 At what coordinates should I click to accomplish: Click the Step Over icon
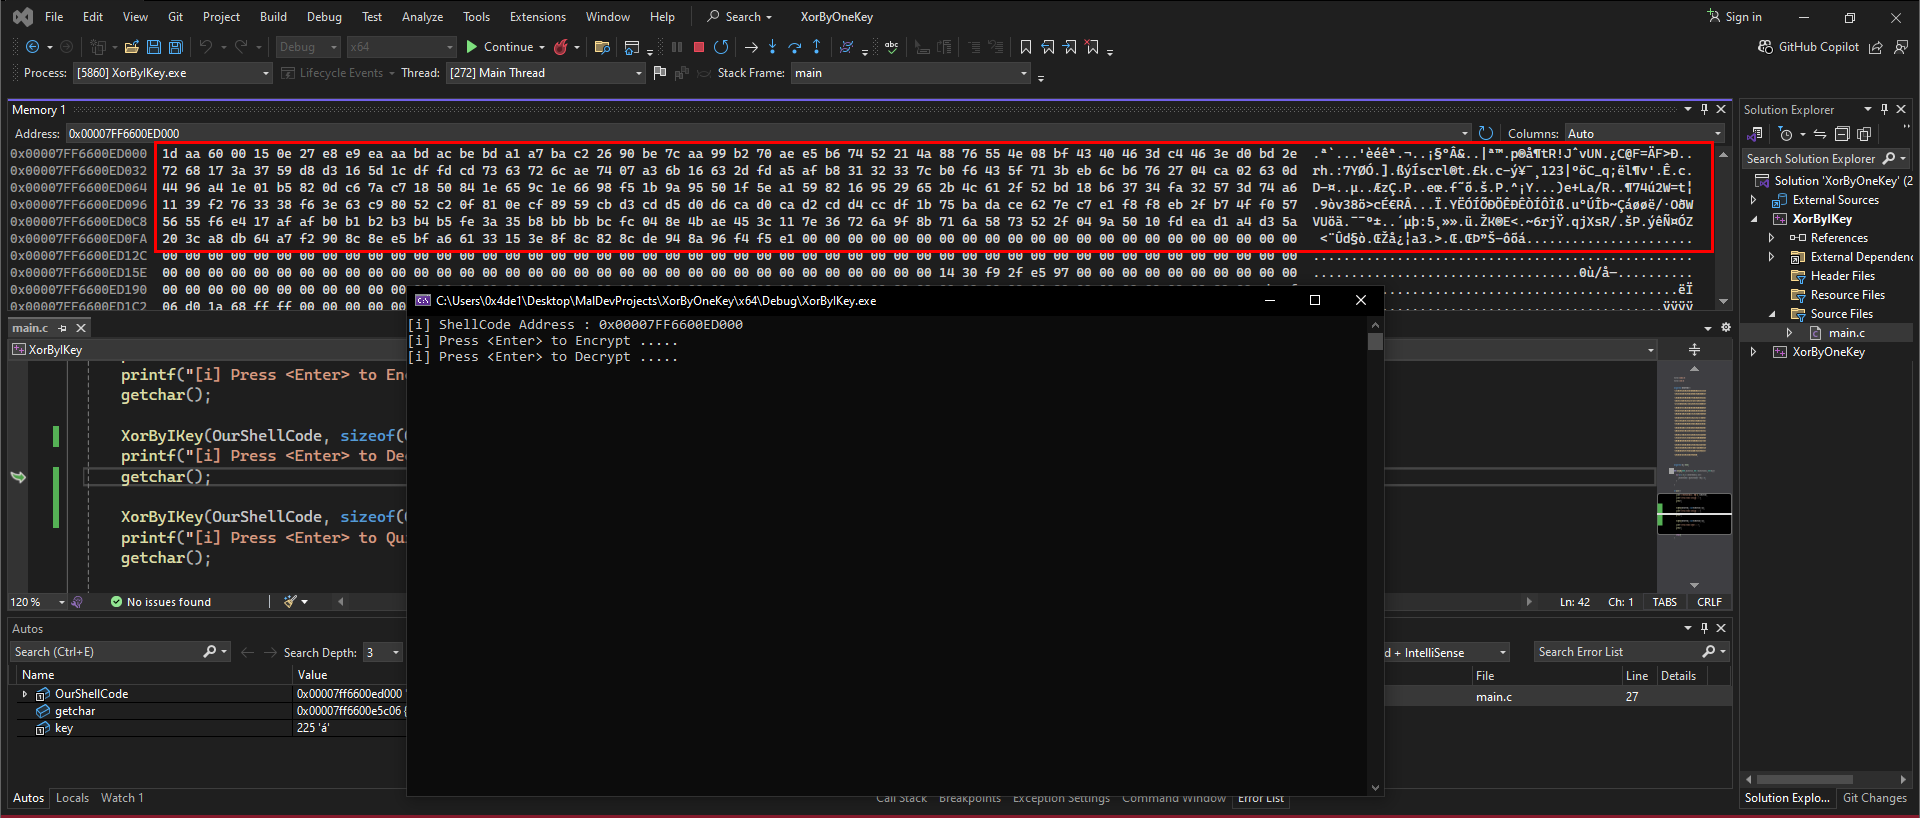coord(795,47)
